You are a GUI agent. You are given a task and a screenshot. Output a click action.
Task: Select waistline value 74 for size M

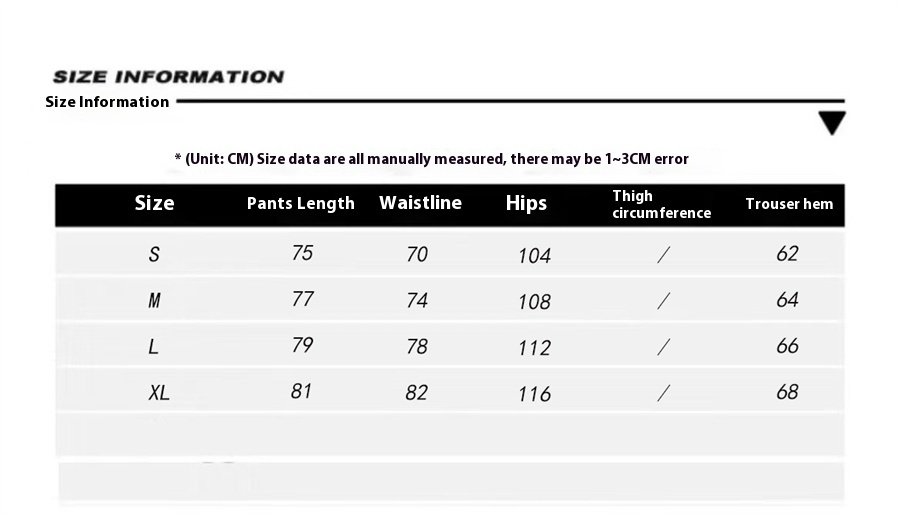(417, 301)
